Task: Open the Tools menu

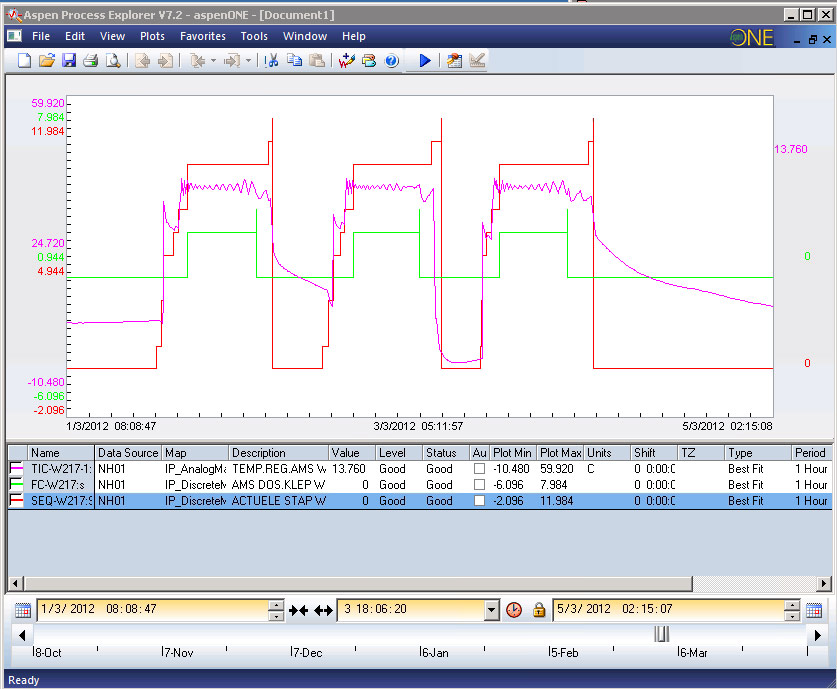Action: 254,36
